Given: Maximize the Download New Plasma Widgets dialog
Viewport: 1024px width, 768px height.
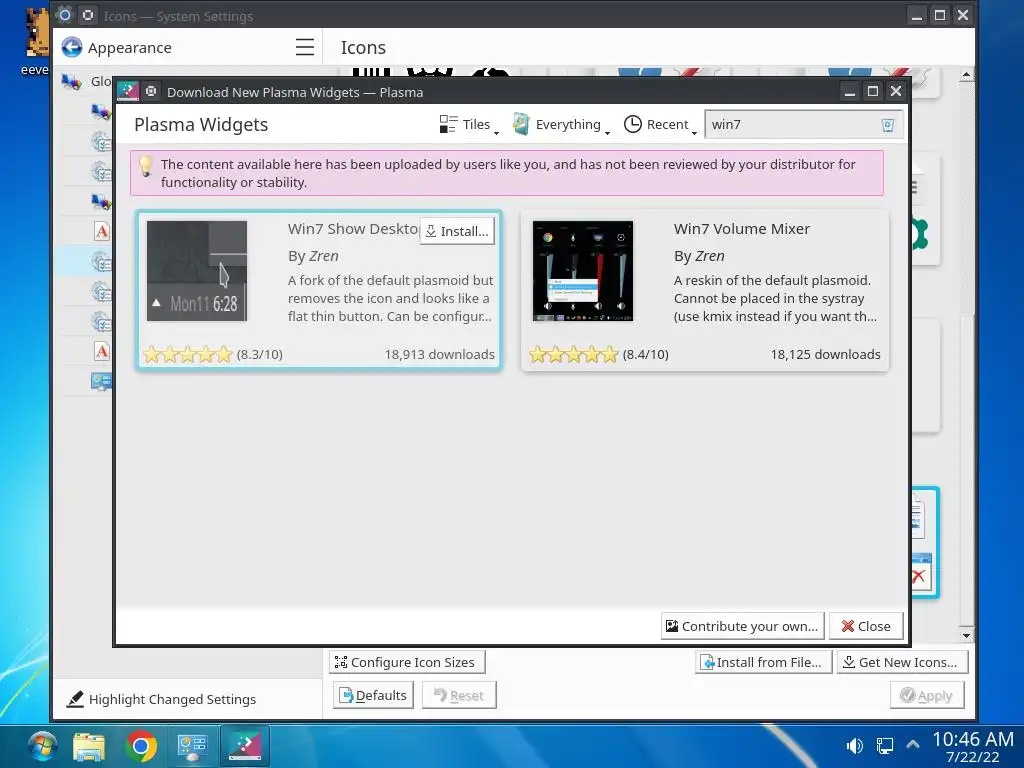Looking at the screenshot, I should pyautogui.click(x=872, y=91).
